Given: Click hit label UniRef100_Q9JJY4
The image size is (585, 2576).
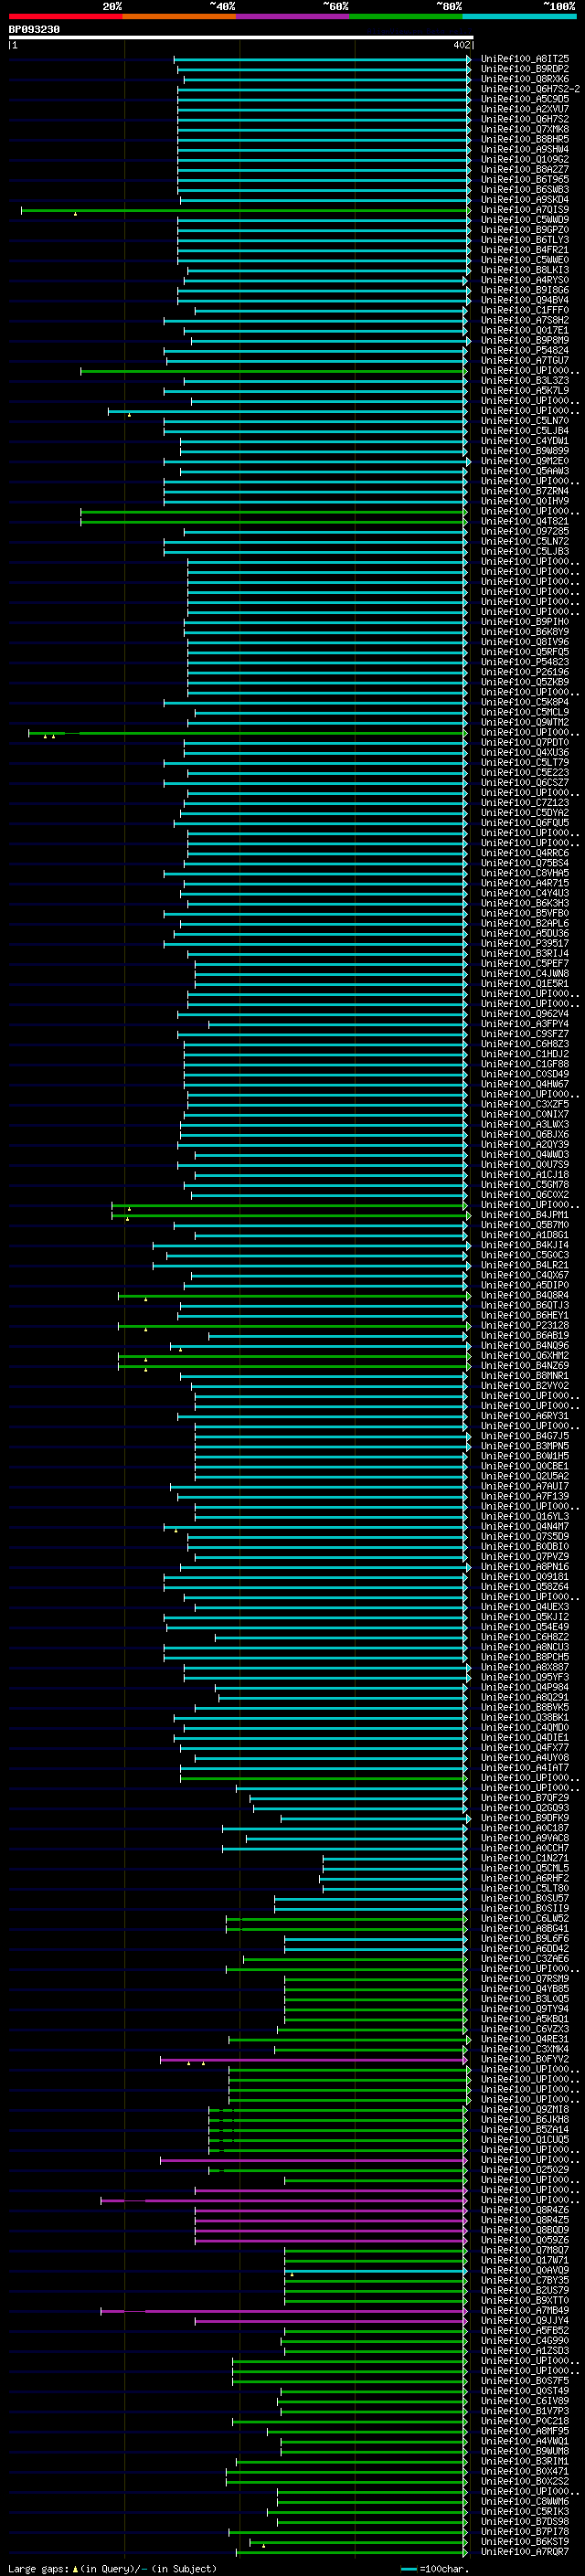Looking at the screenshot, I should click(525, 2321).
